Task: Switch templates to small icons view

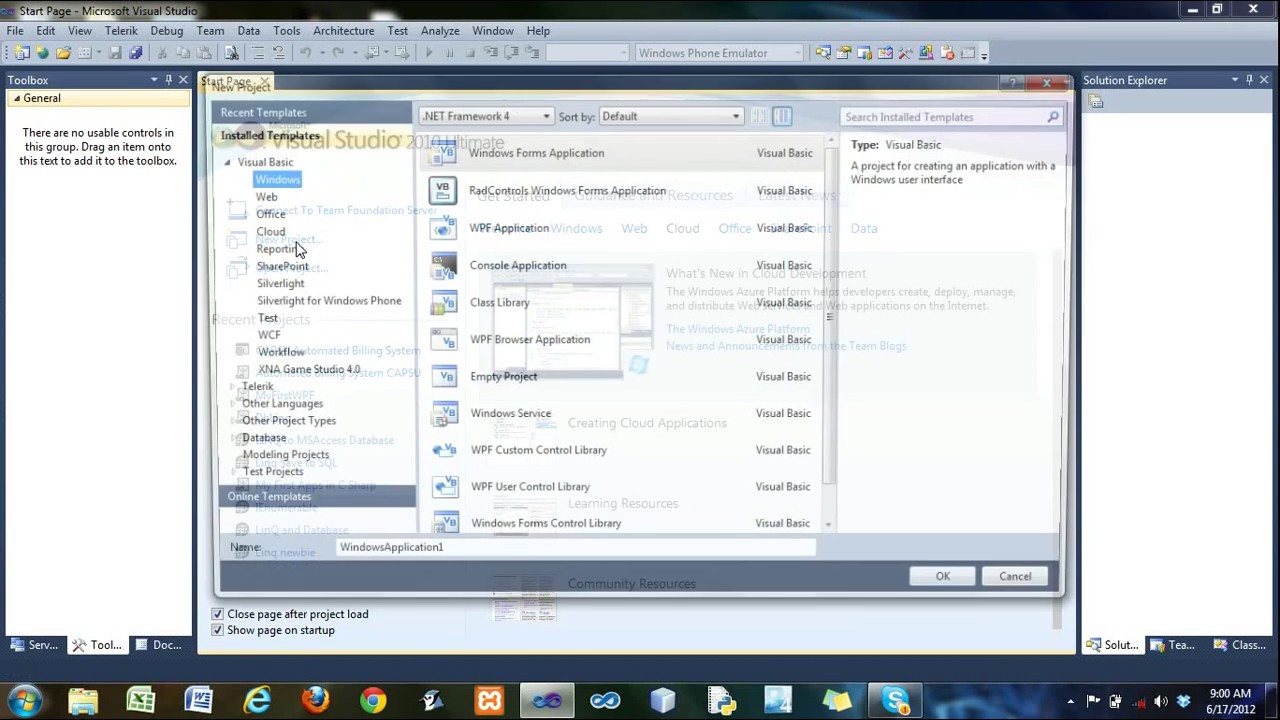Action: tap(759, 117)
